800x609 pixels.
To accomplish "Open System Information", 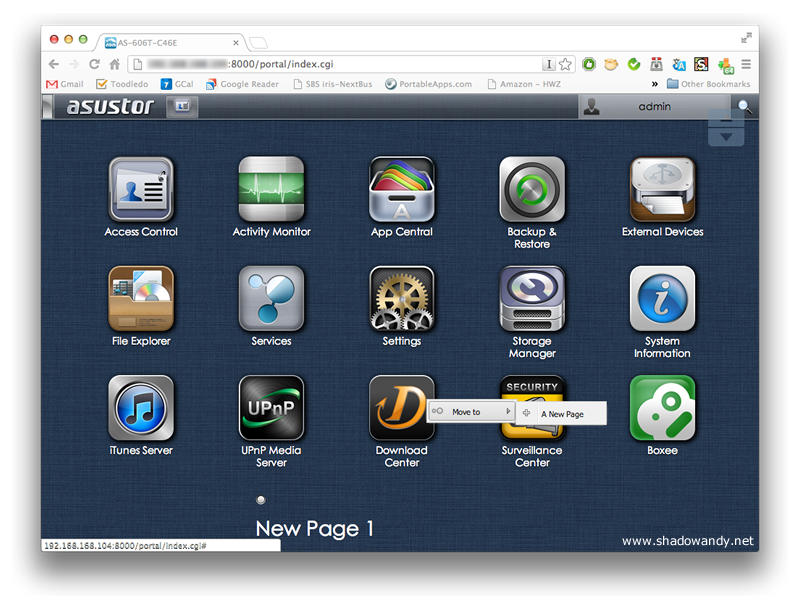I will 662,298.
